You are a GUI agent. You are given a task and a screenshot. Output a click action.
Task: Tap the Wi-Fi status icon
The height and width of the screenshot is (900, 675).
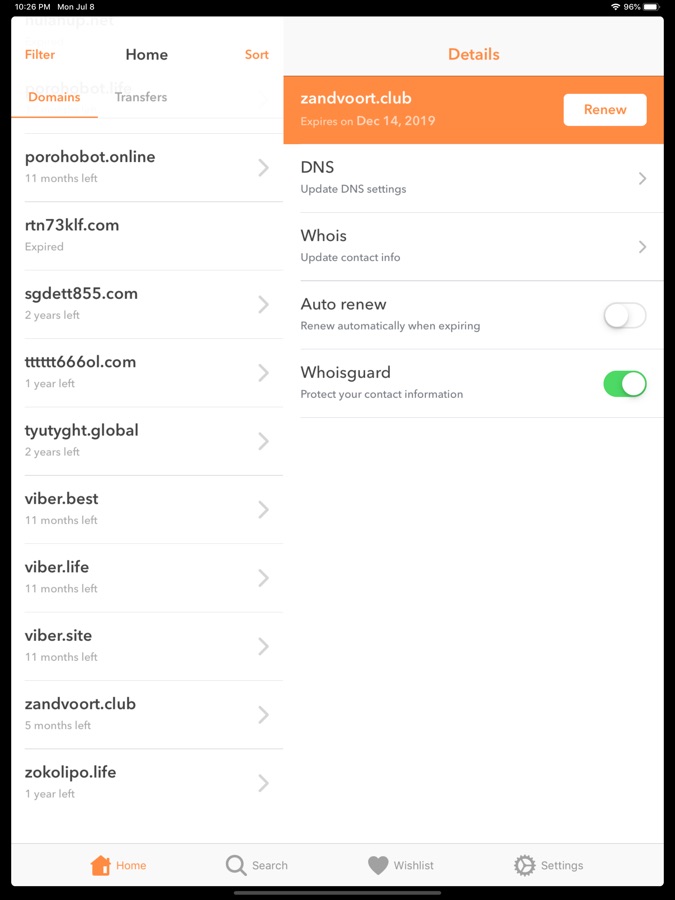point(615,7)
